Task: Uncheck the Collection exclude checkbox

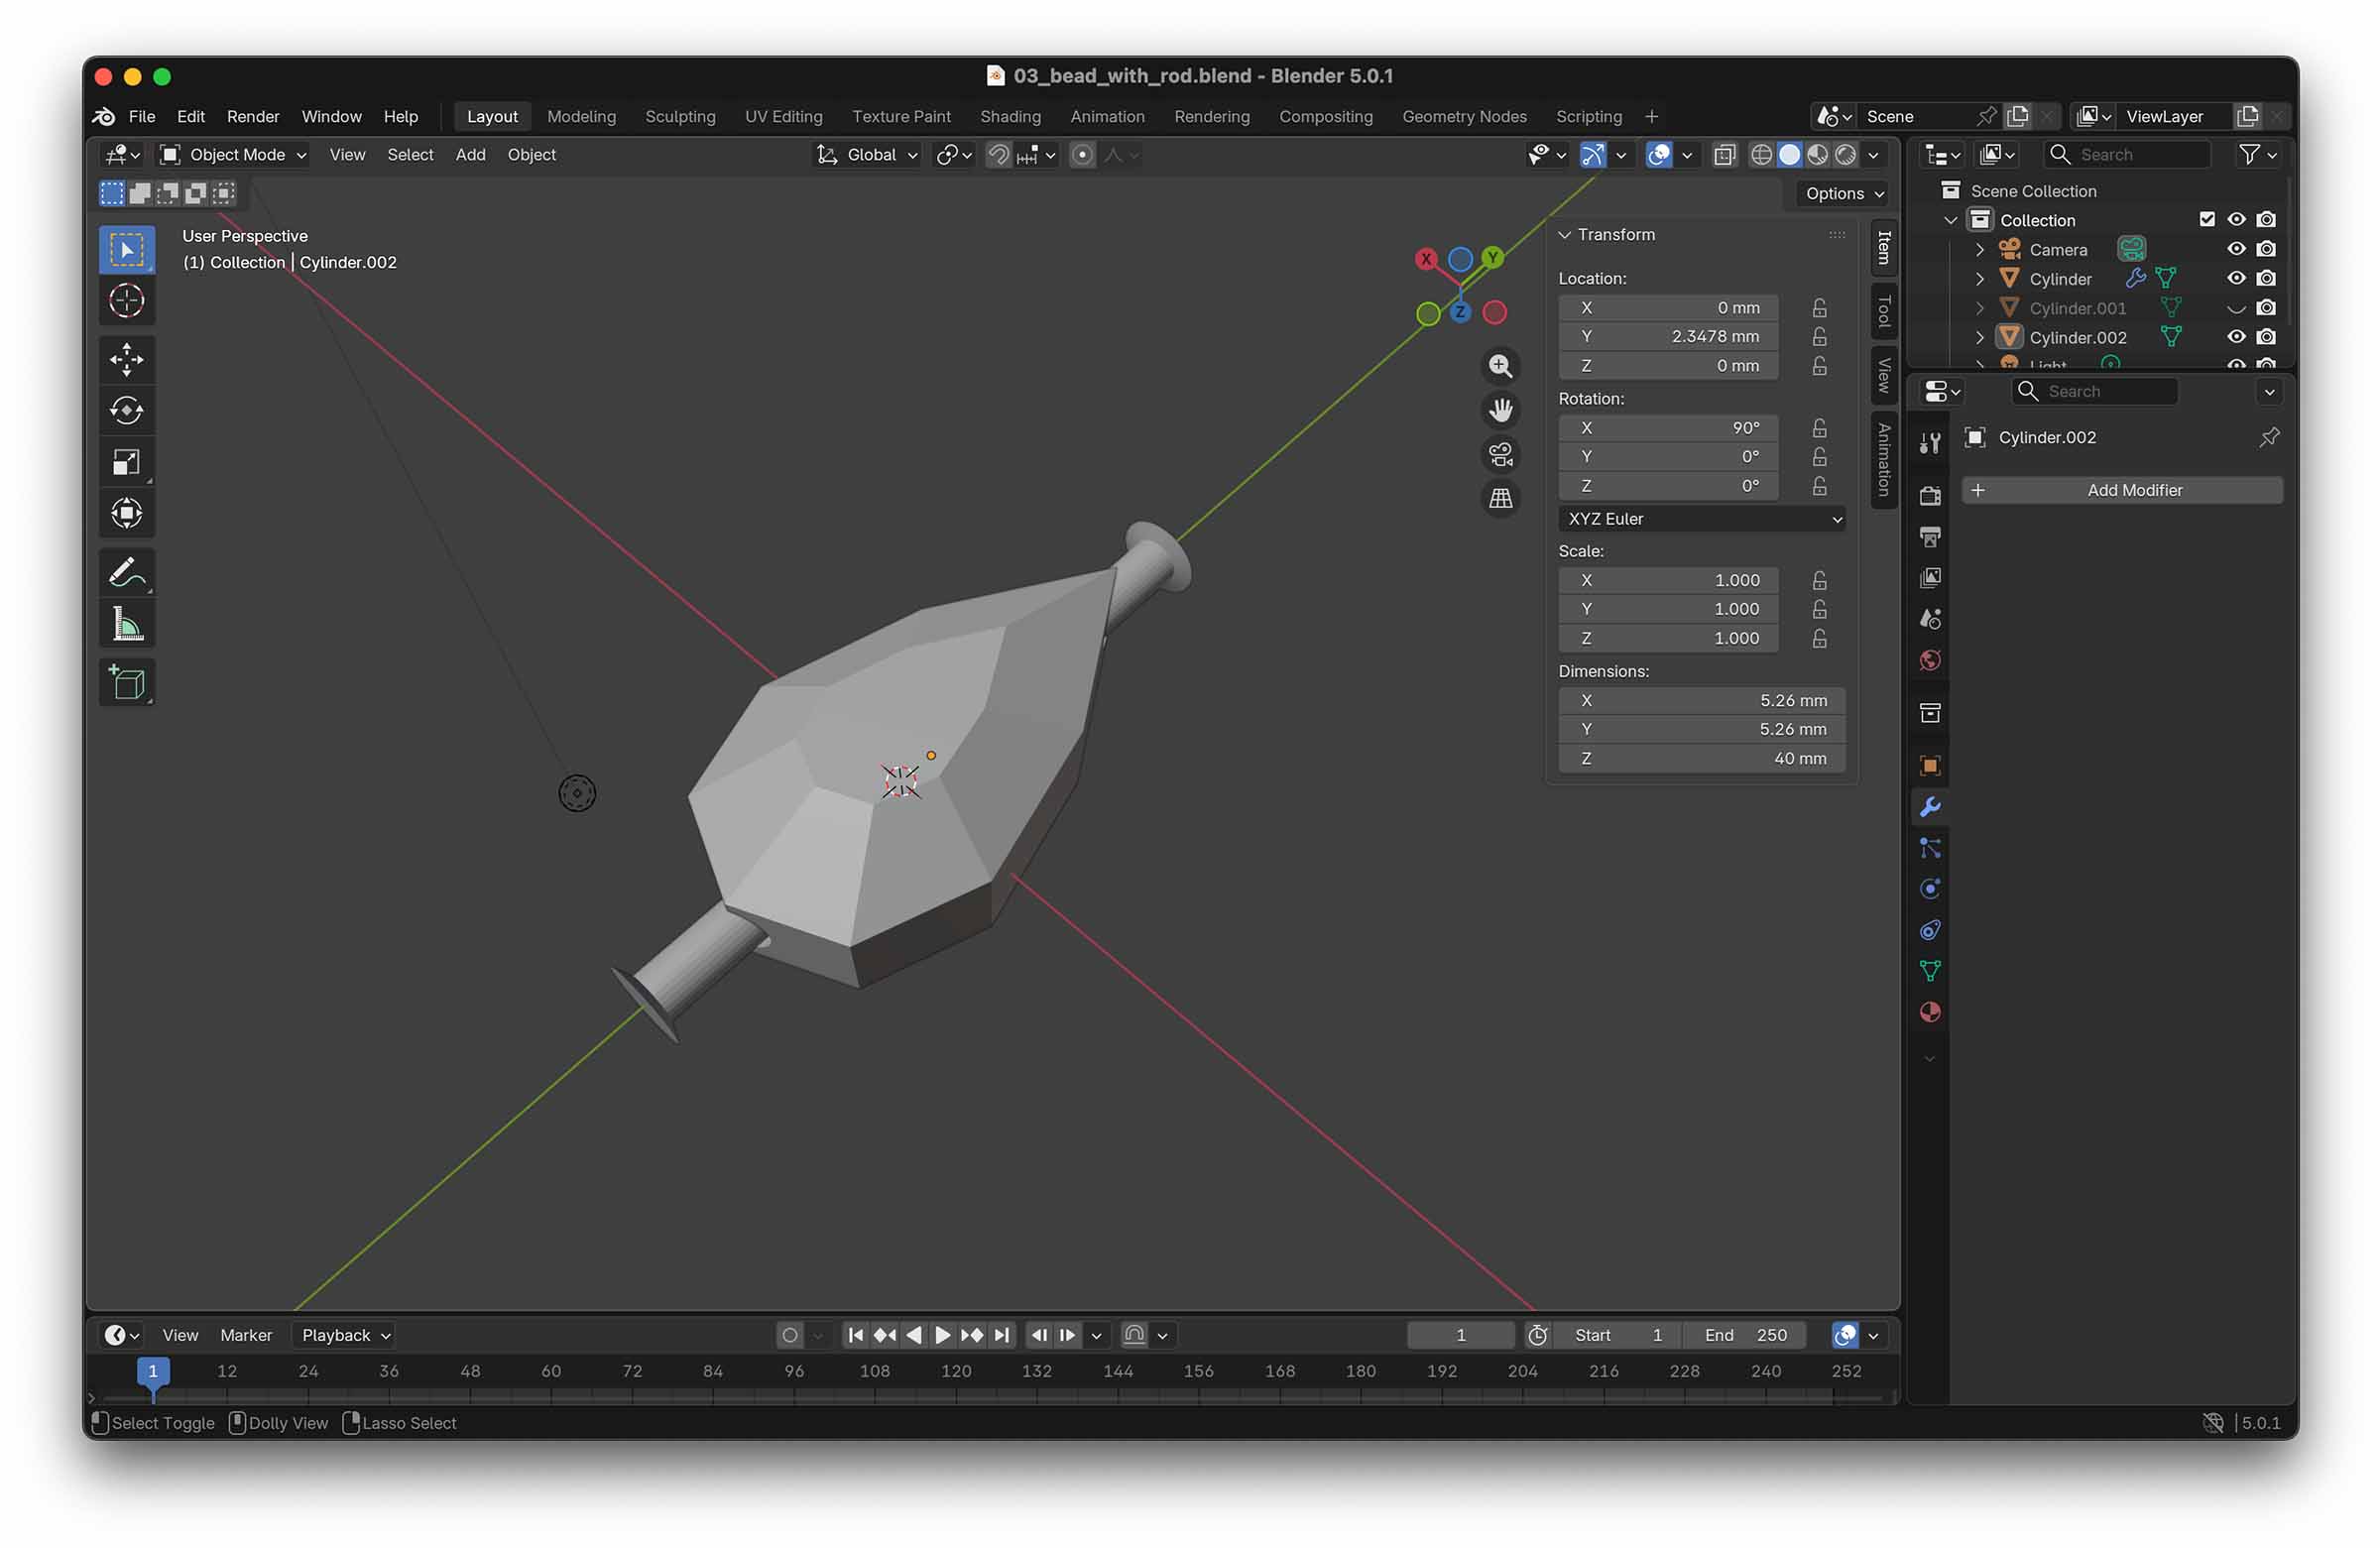Action: [2207, 220]
